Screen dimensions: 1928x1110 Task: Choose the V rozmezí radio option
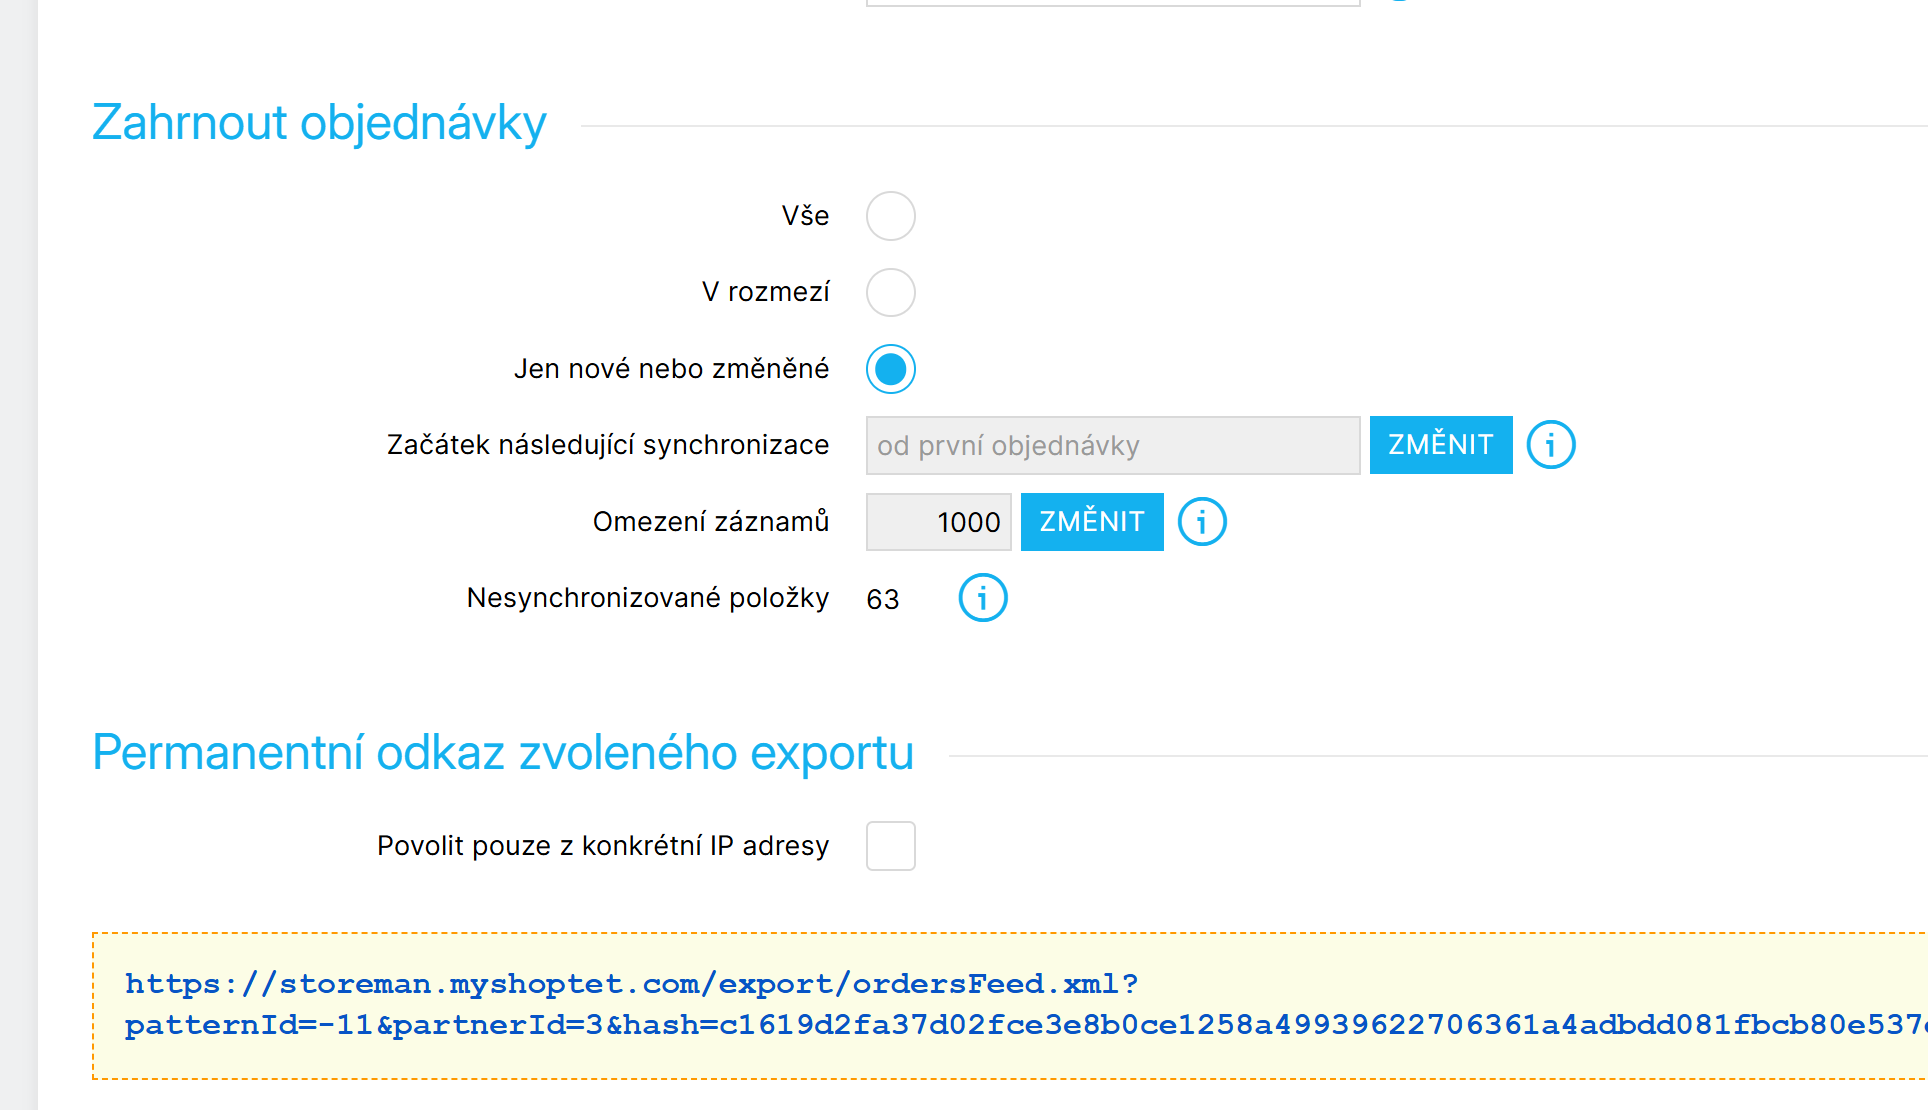890,292
